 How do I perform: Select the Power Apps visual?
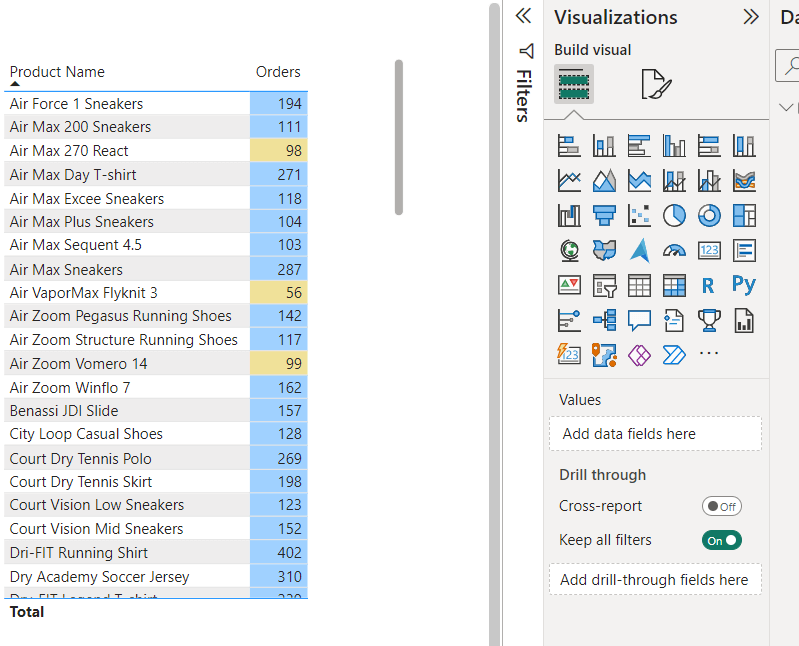pos(639,355)
